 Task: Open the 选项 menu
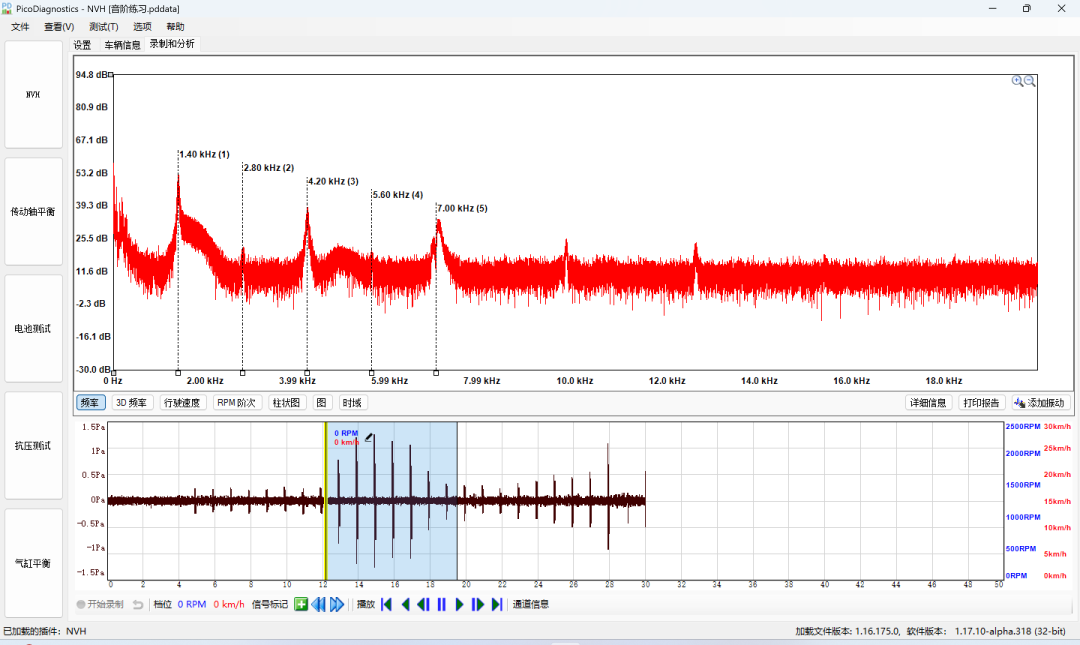point(143,27)
